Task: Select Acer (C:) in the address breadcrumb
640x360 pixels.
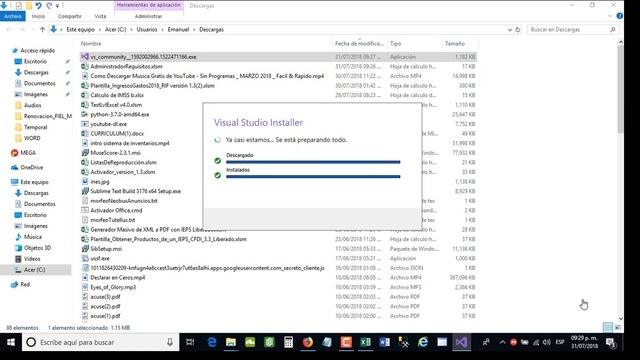Action: [x=116, y=29]
